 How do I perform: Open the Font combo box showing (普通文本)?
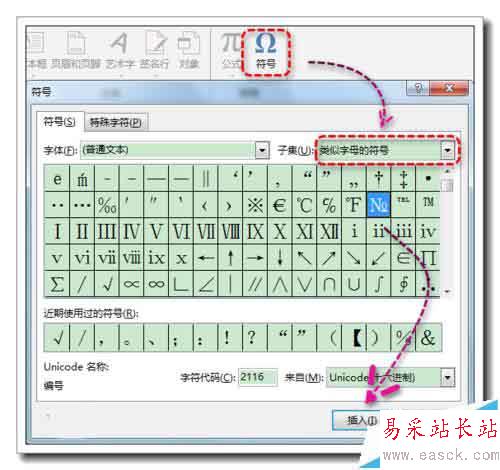coord(174,150)
